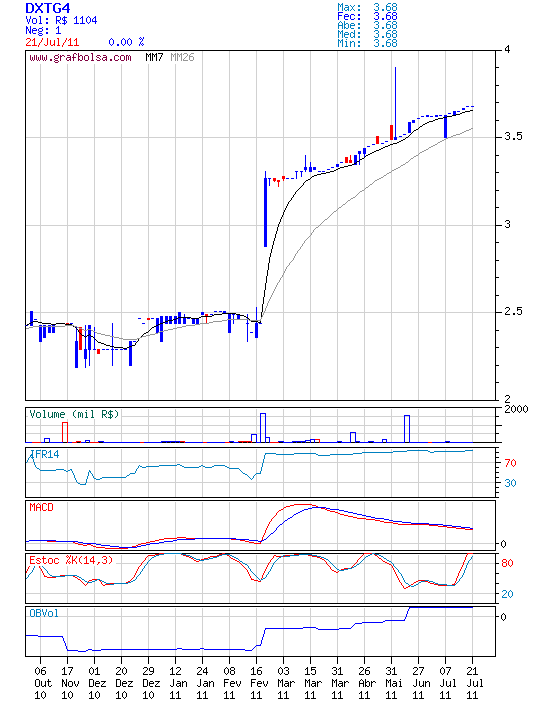Click the '29 Dez 10' date label
Viewport: 545px width, 720px height.
point(151,683)
